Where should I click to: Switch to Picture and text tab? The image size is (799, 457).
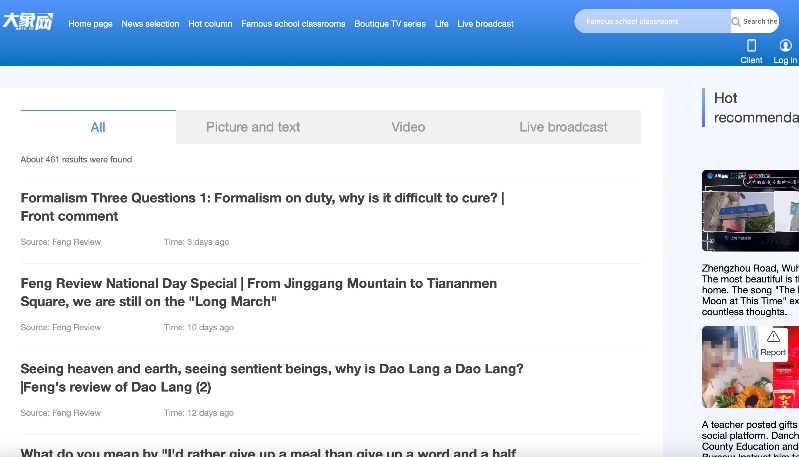point(253,127)
